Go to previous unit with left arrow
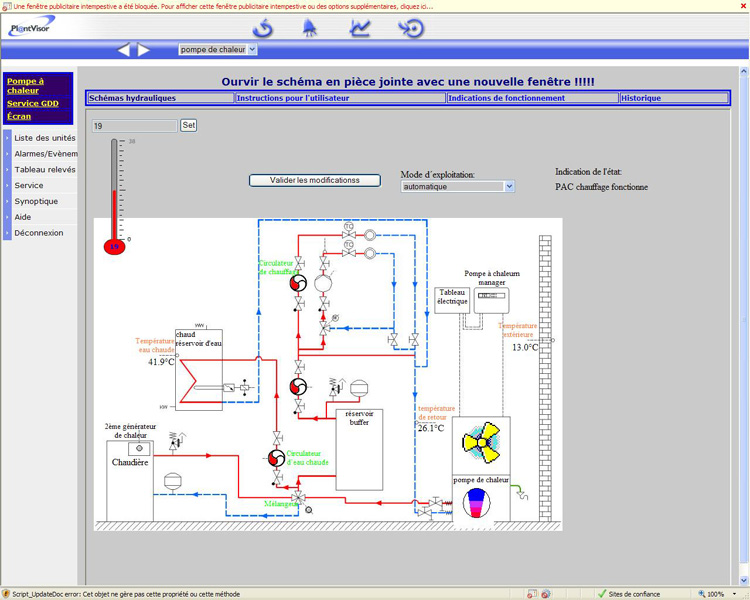750x600 pixels. click(124, 49)
